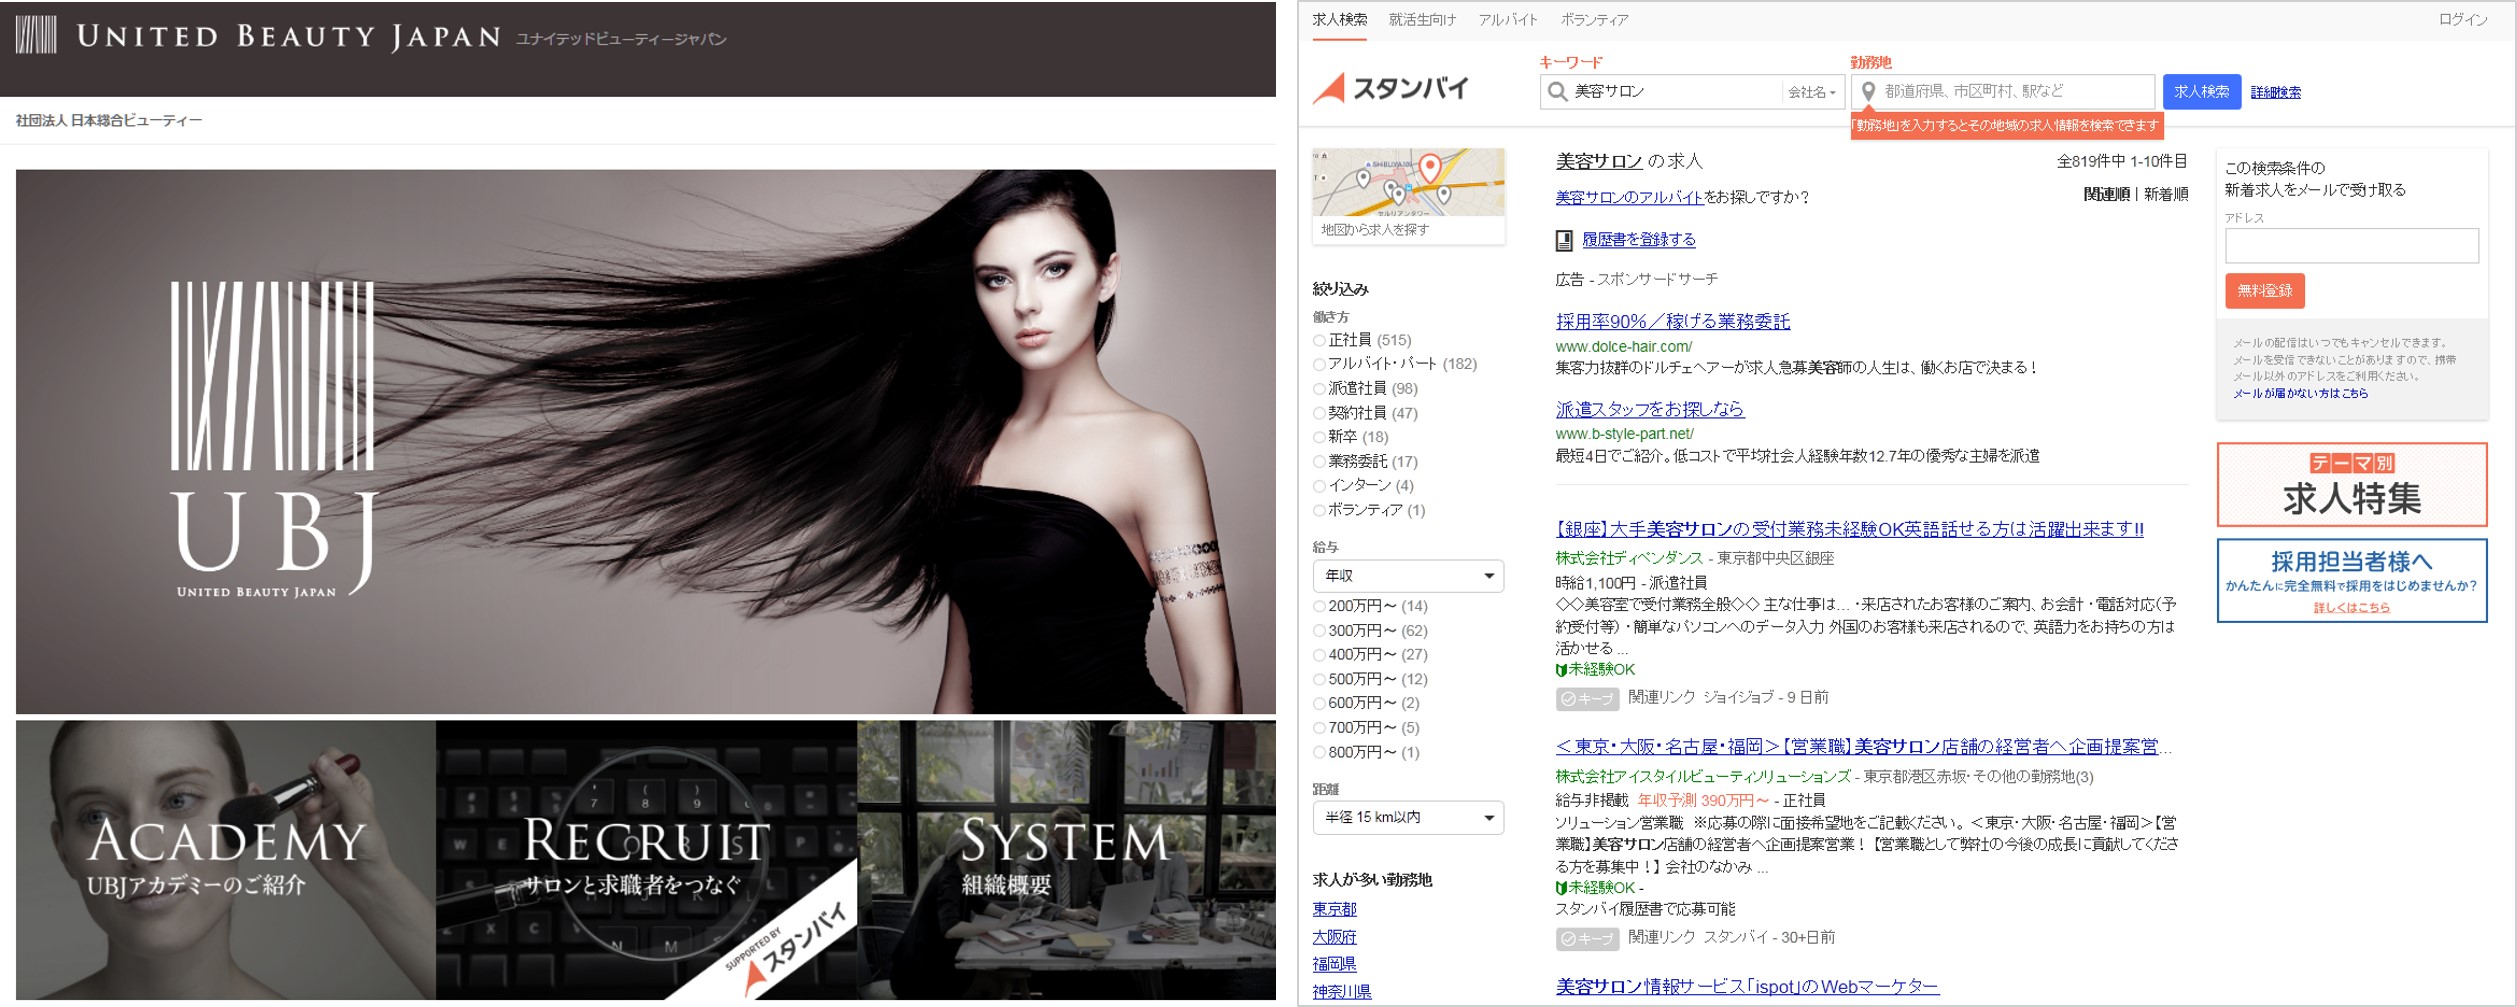Image resolution: width=2517 pixels, height=1007 pixels.
Task: Click the UBJ hero banner image
Action: 646,441
